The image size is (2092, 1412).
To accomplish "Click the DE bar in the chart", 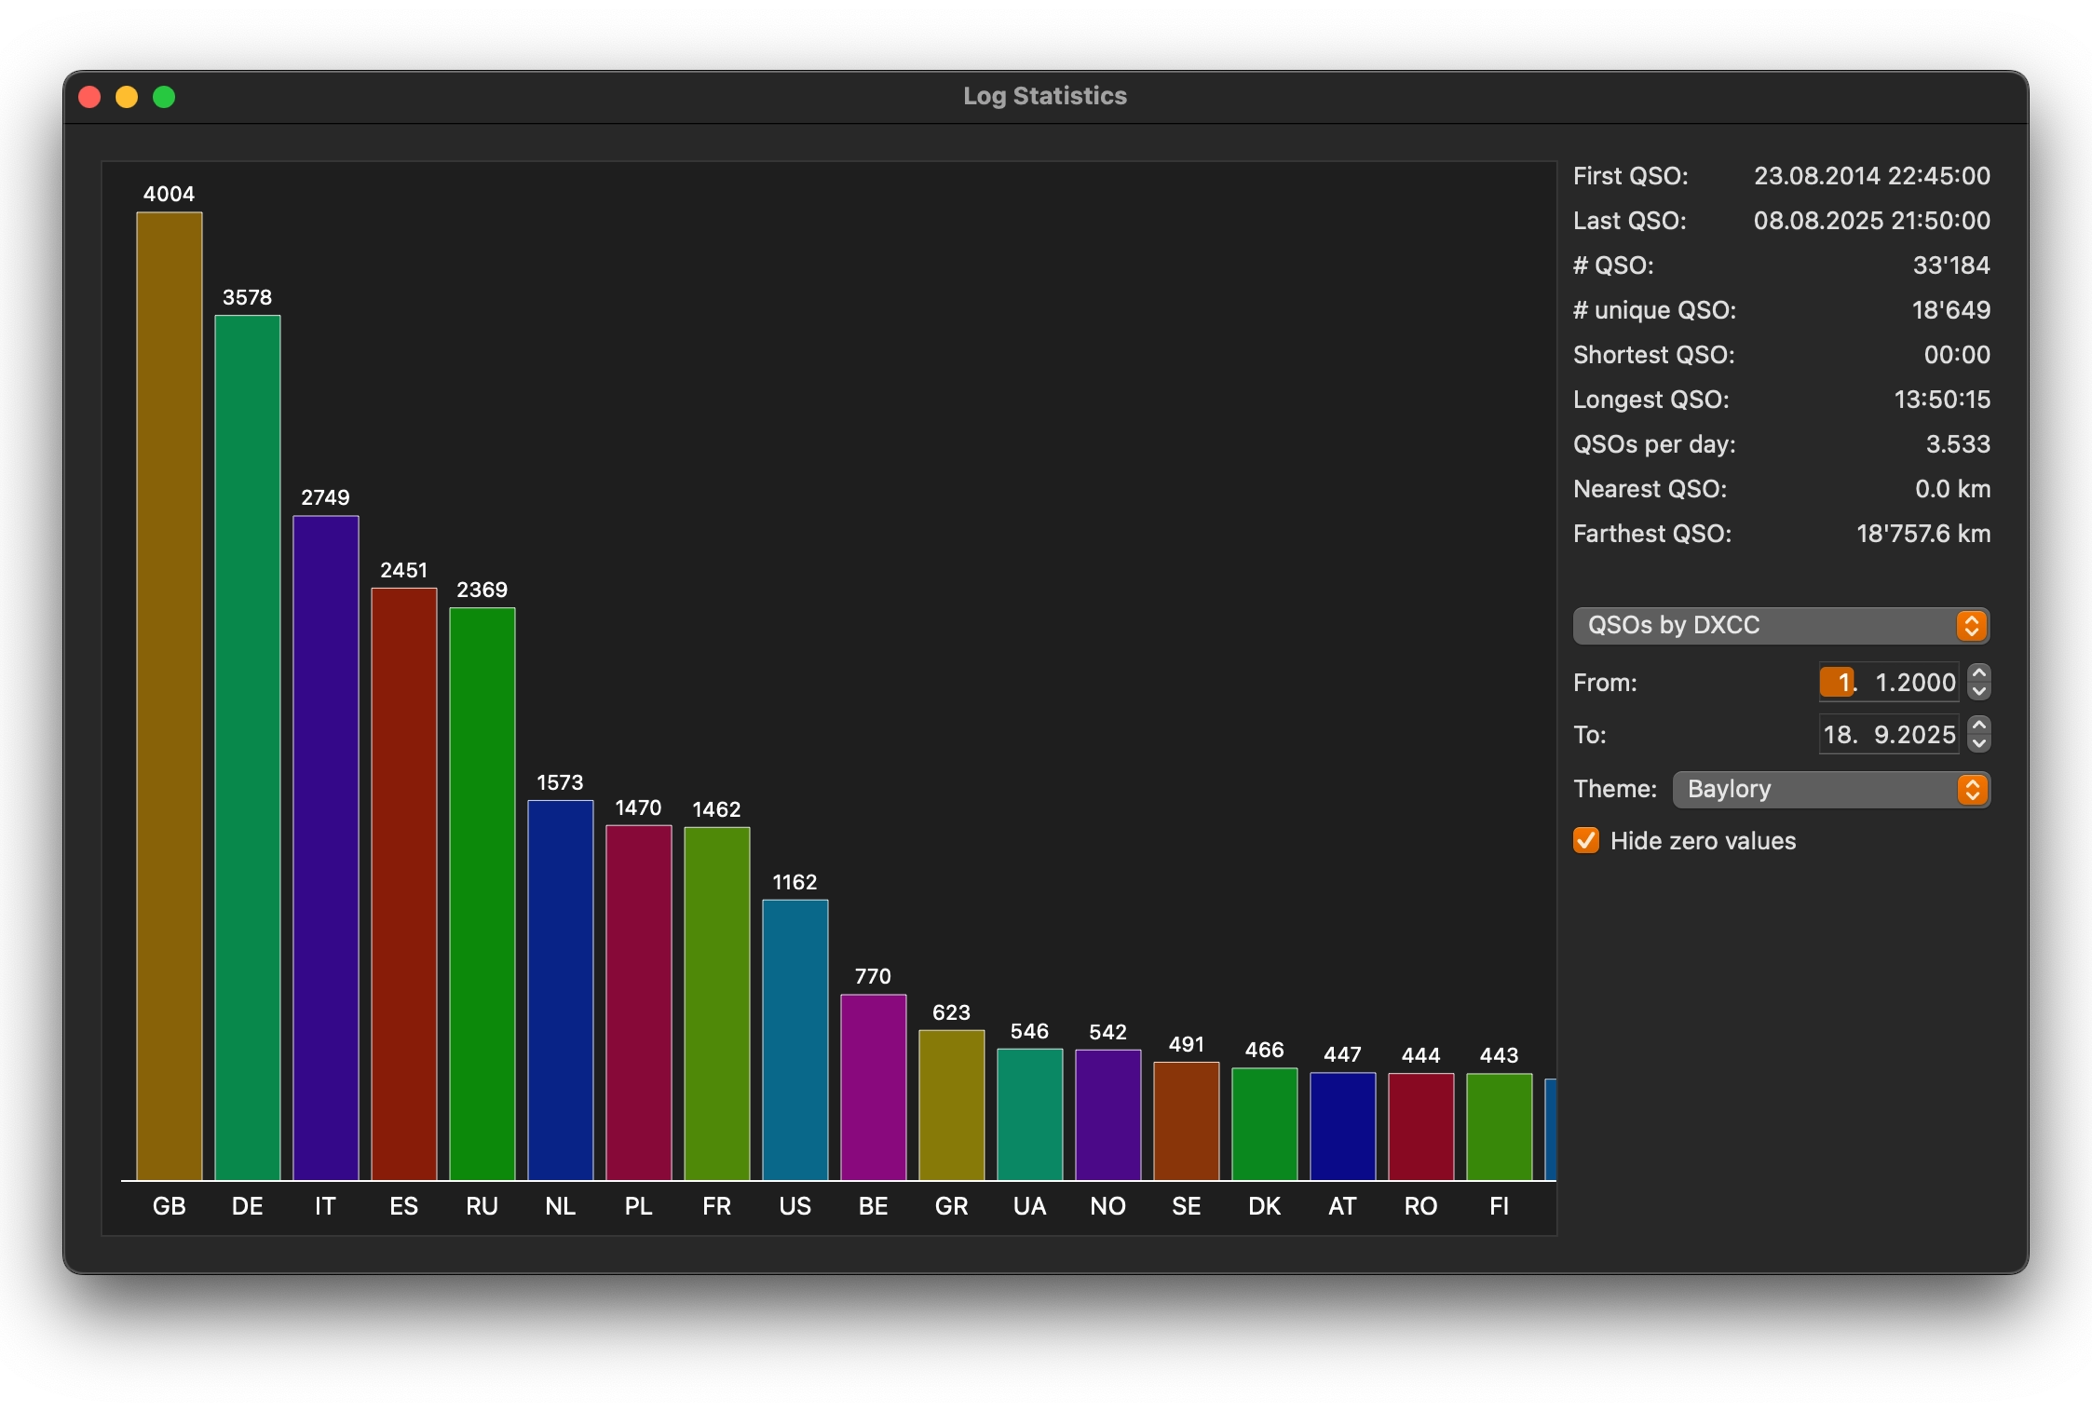I will [x=248, y=748].
